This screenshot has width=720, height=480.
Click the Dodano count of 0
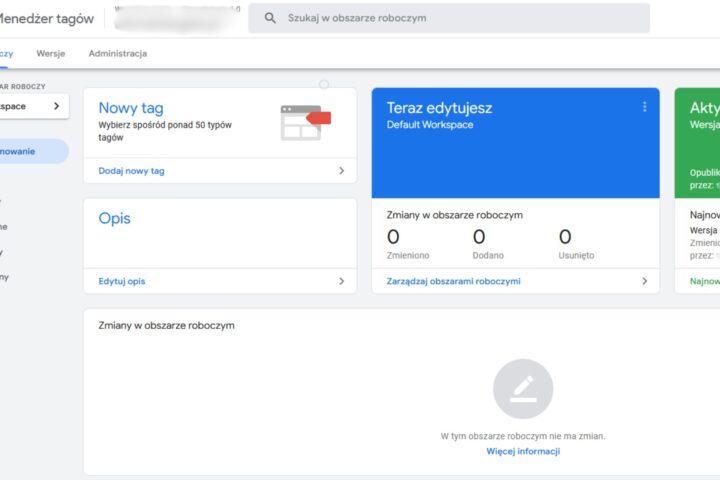479,237
